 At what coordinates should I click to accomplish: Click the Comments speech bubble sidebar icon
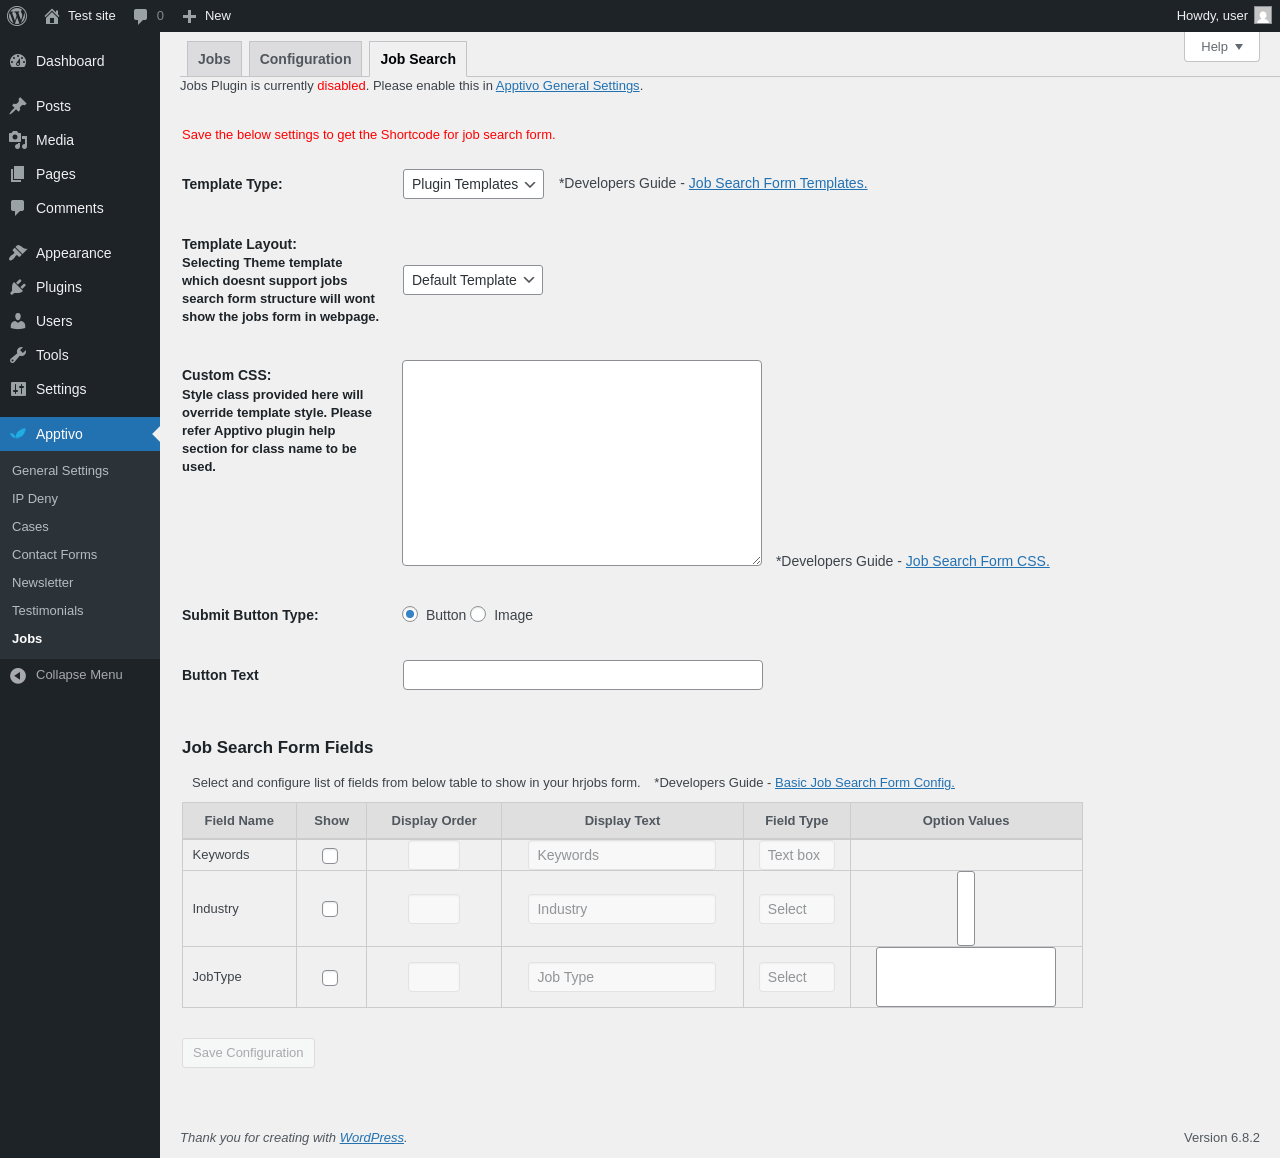click(x=18, y=208)
